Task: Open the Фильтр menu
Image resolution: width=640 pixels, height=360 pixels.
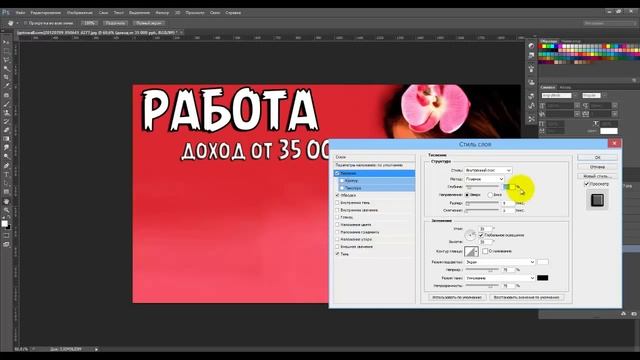Action: click(162, 13)
